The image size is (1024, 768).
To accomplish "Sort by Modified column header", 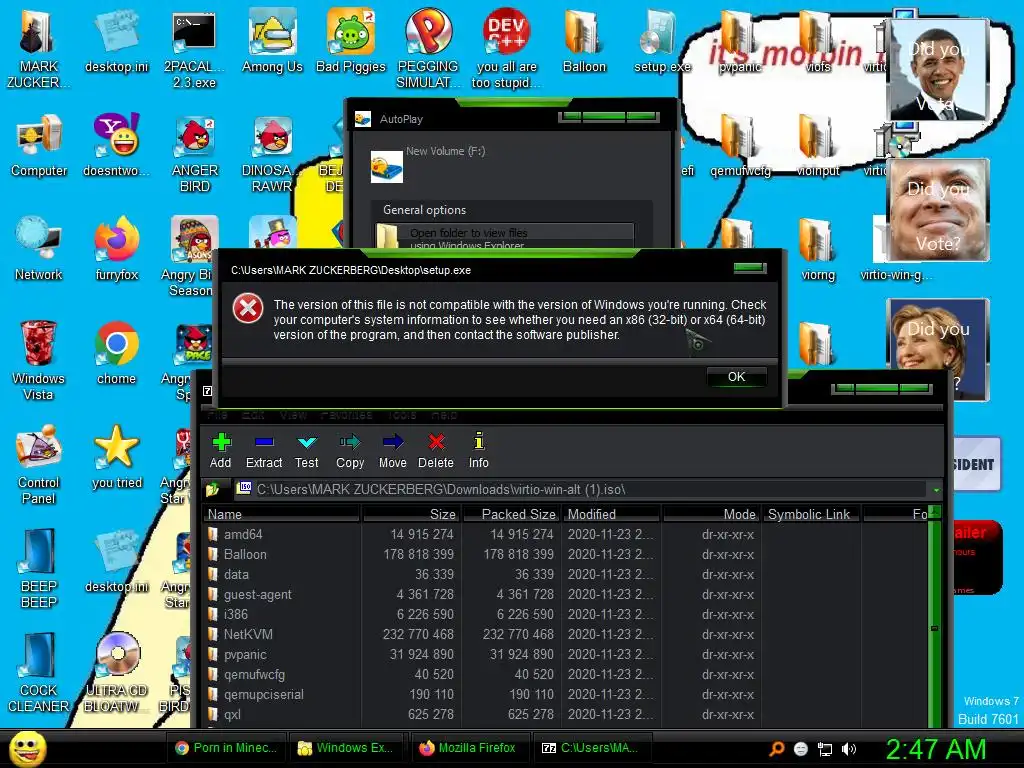I will point(611,514).
